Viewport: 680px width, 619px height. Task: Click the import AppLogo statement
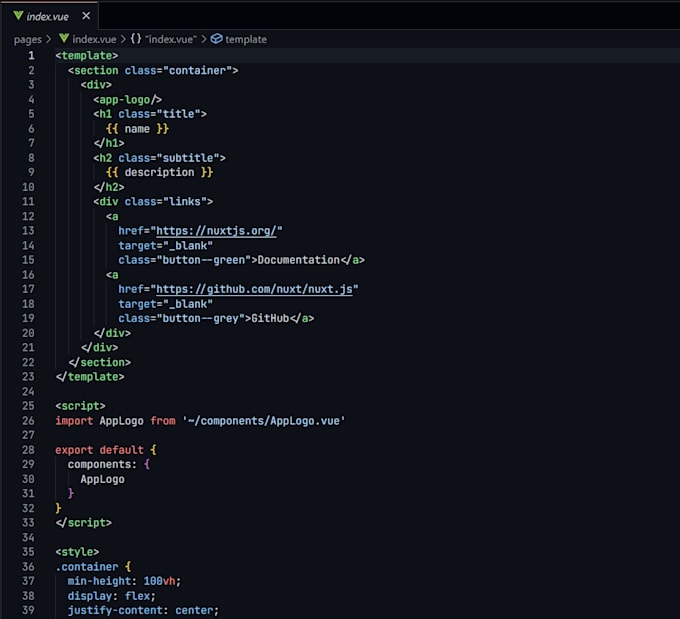point(200,421)
